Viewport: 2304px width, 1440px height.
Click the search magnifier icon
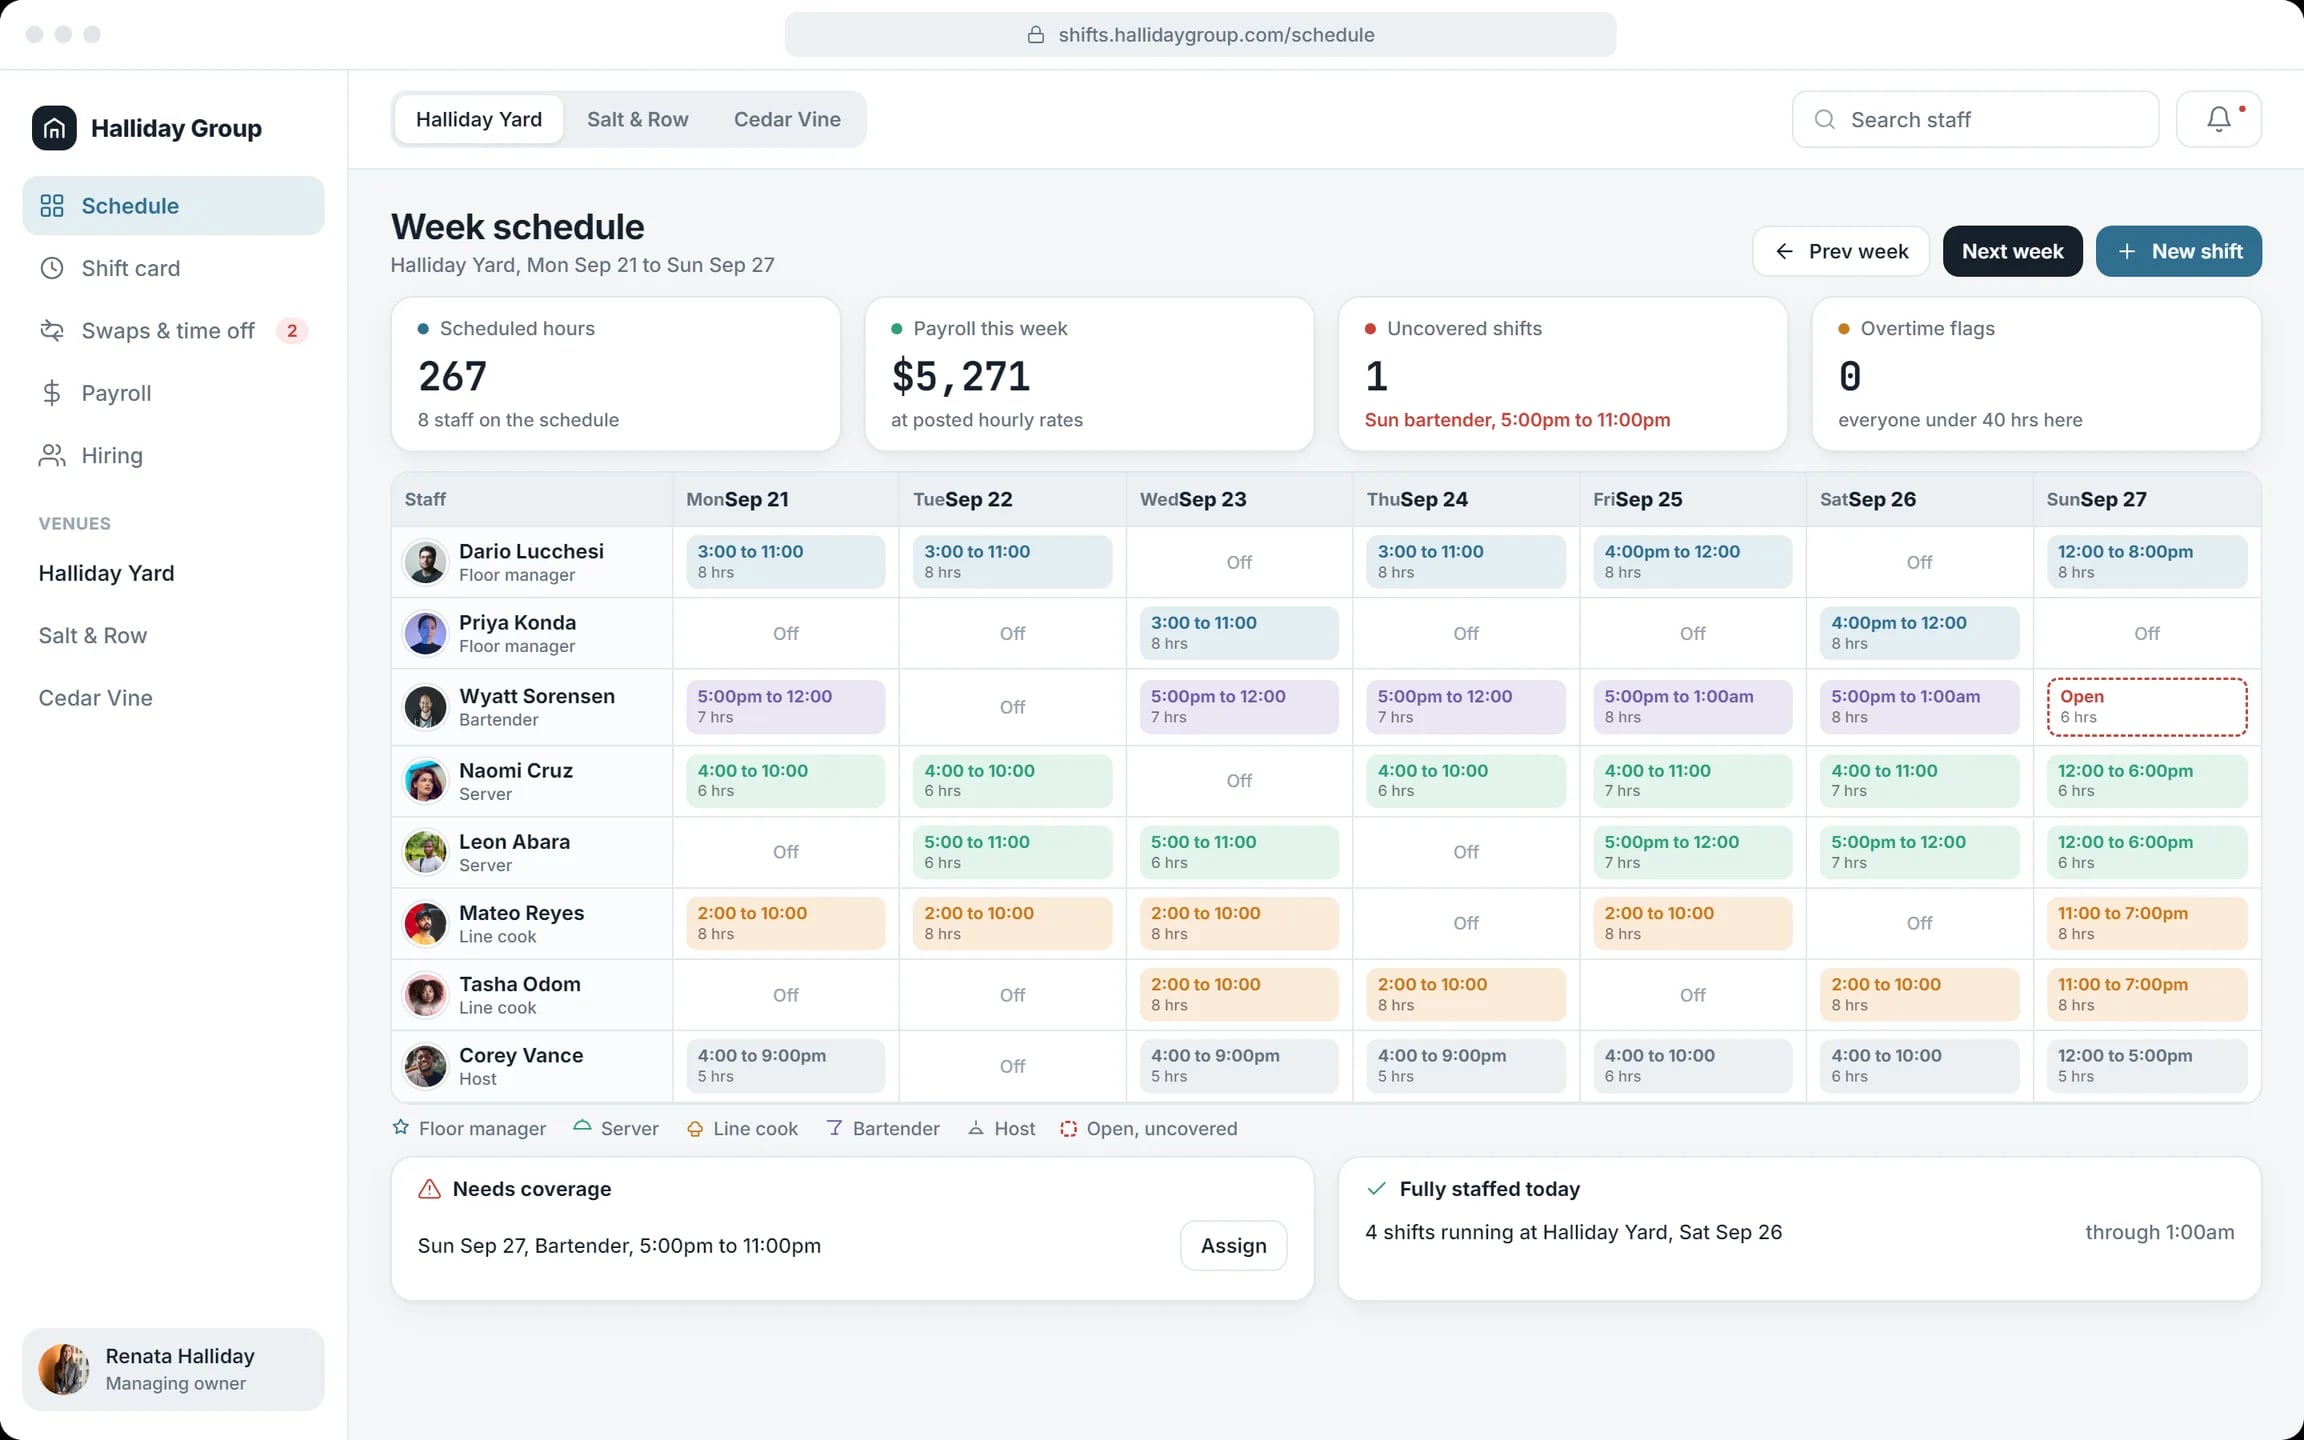coord(1824,120)
